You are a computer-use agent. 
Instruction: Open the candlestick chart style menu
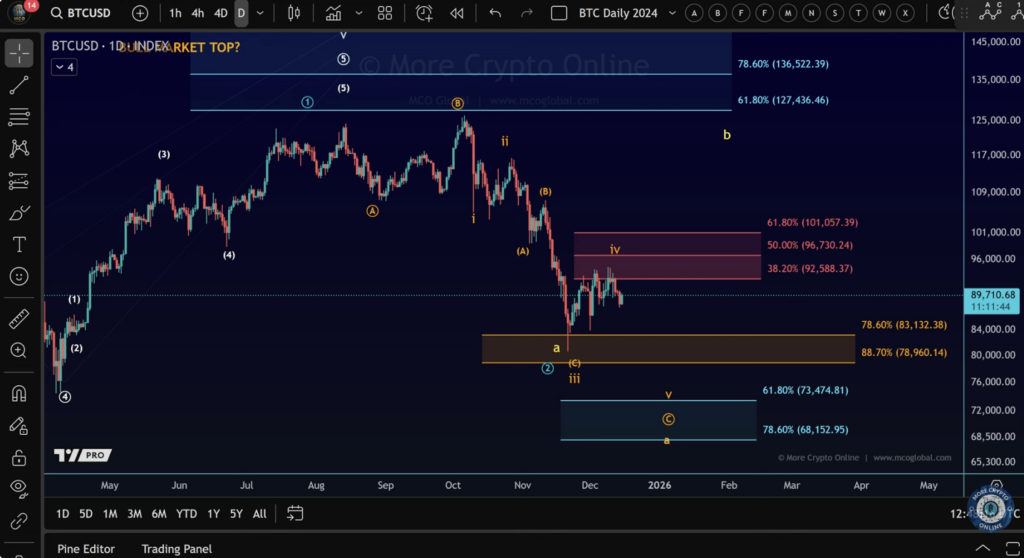[294, 13]
